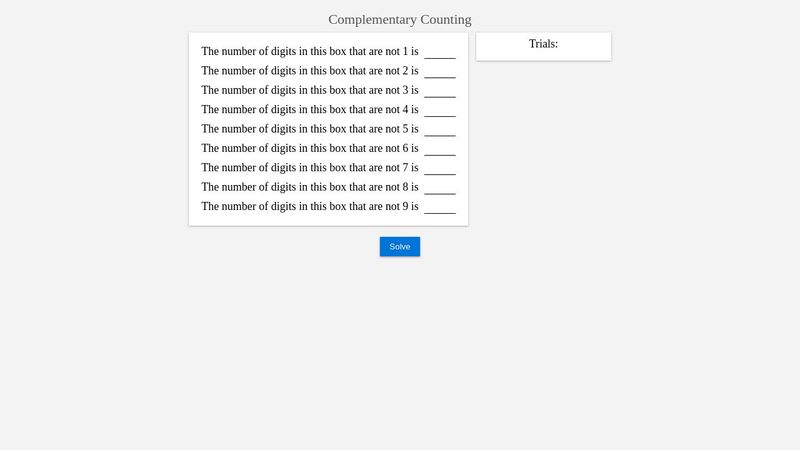
Task: Click the sentence about digits not 4
Action: point(309,110)
